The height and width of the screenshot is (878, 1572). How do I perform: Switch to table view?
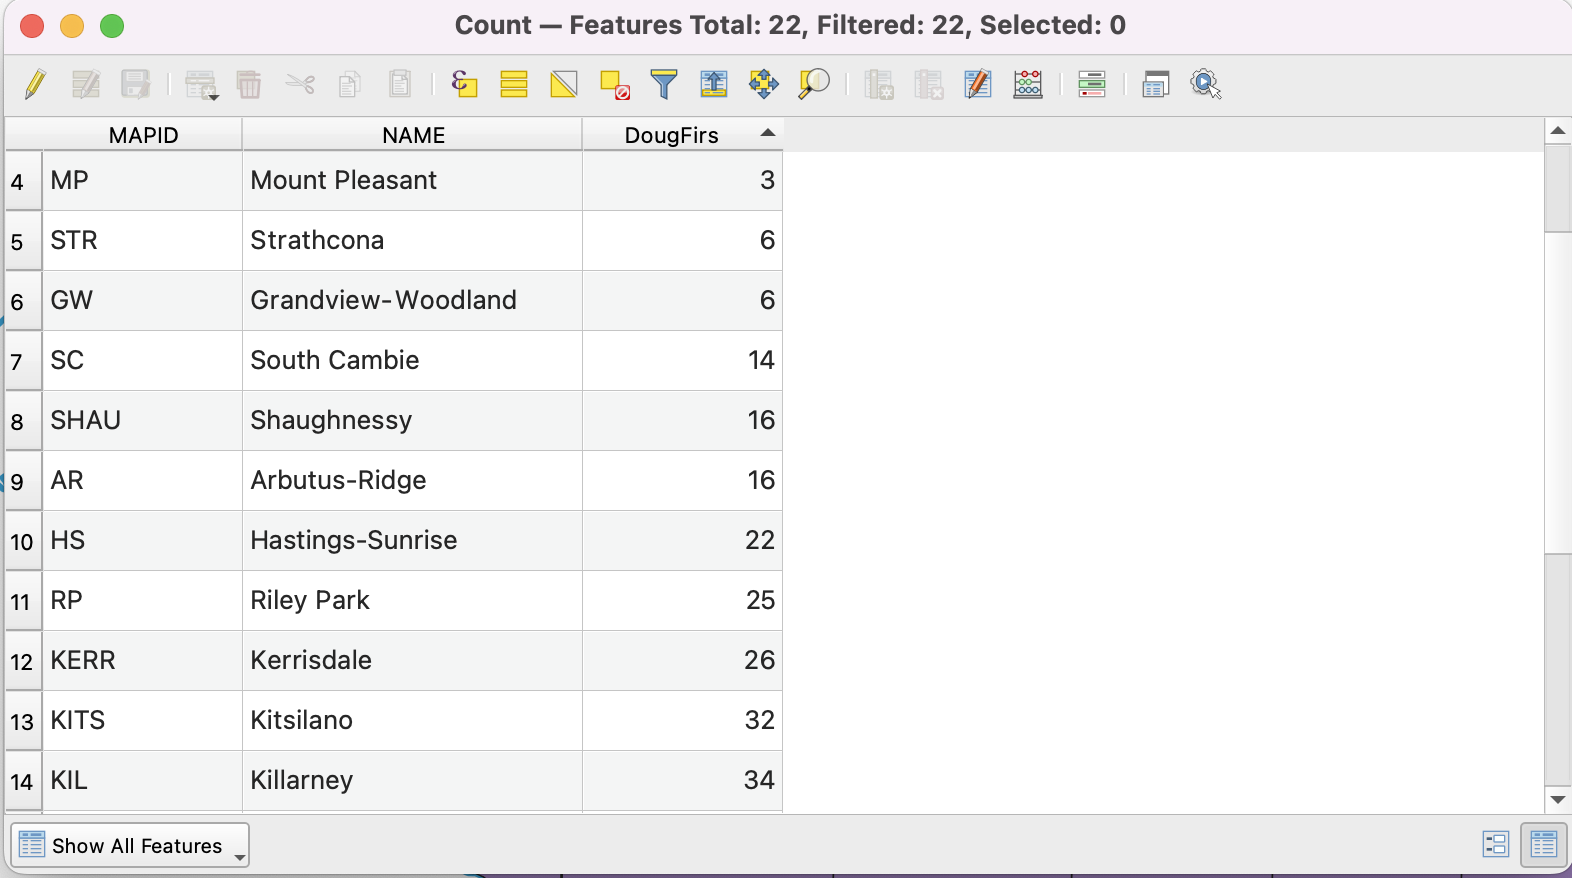1544,845
